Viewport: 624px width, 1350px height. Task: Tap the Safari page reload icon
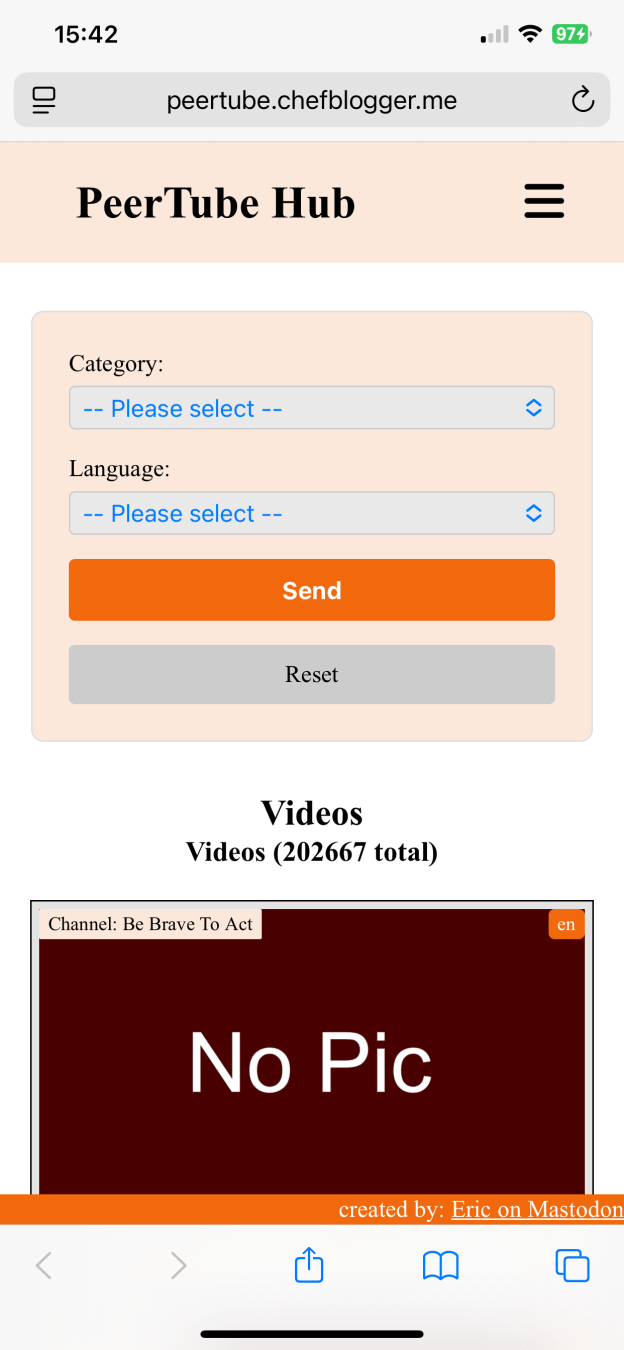(582, 100)
